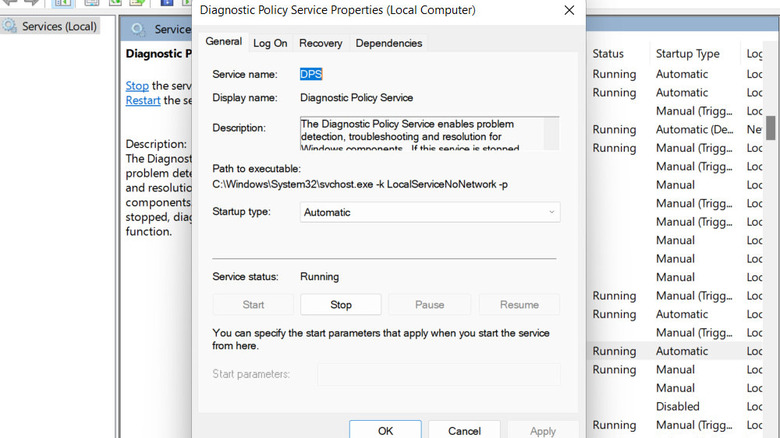The image size is (780, 438).
Task: Click the Stop the service link
Action: pos(137,86)
